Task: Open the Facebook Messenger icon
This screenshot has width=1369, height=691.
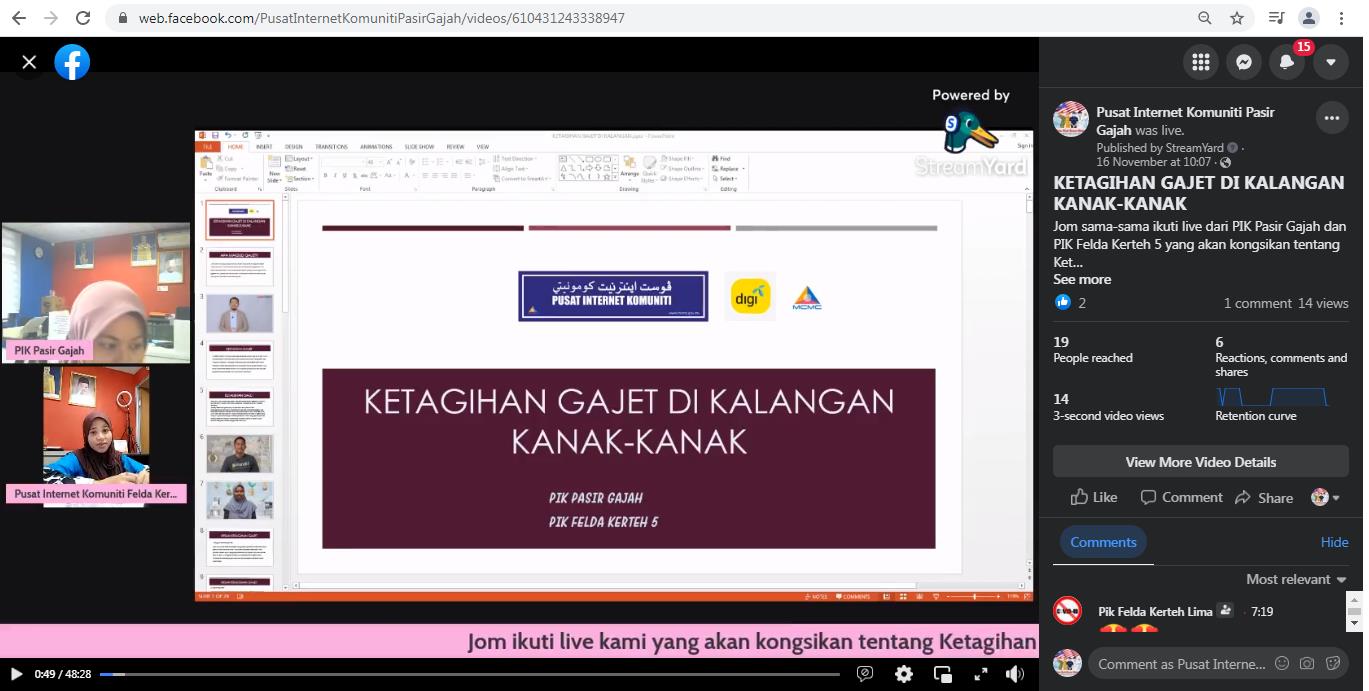Action: point(1243,62)
